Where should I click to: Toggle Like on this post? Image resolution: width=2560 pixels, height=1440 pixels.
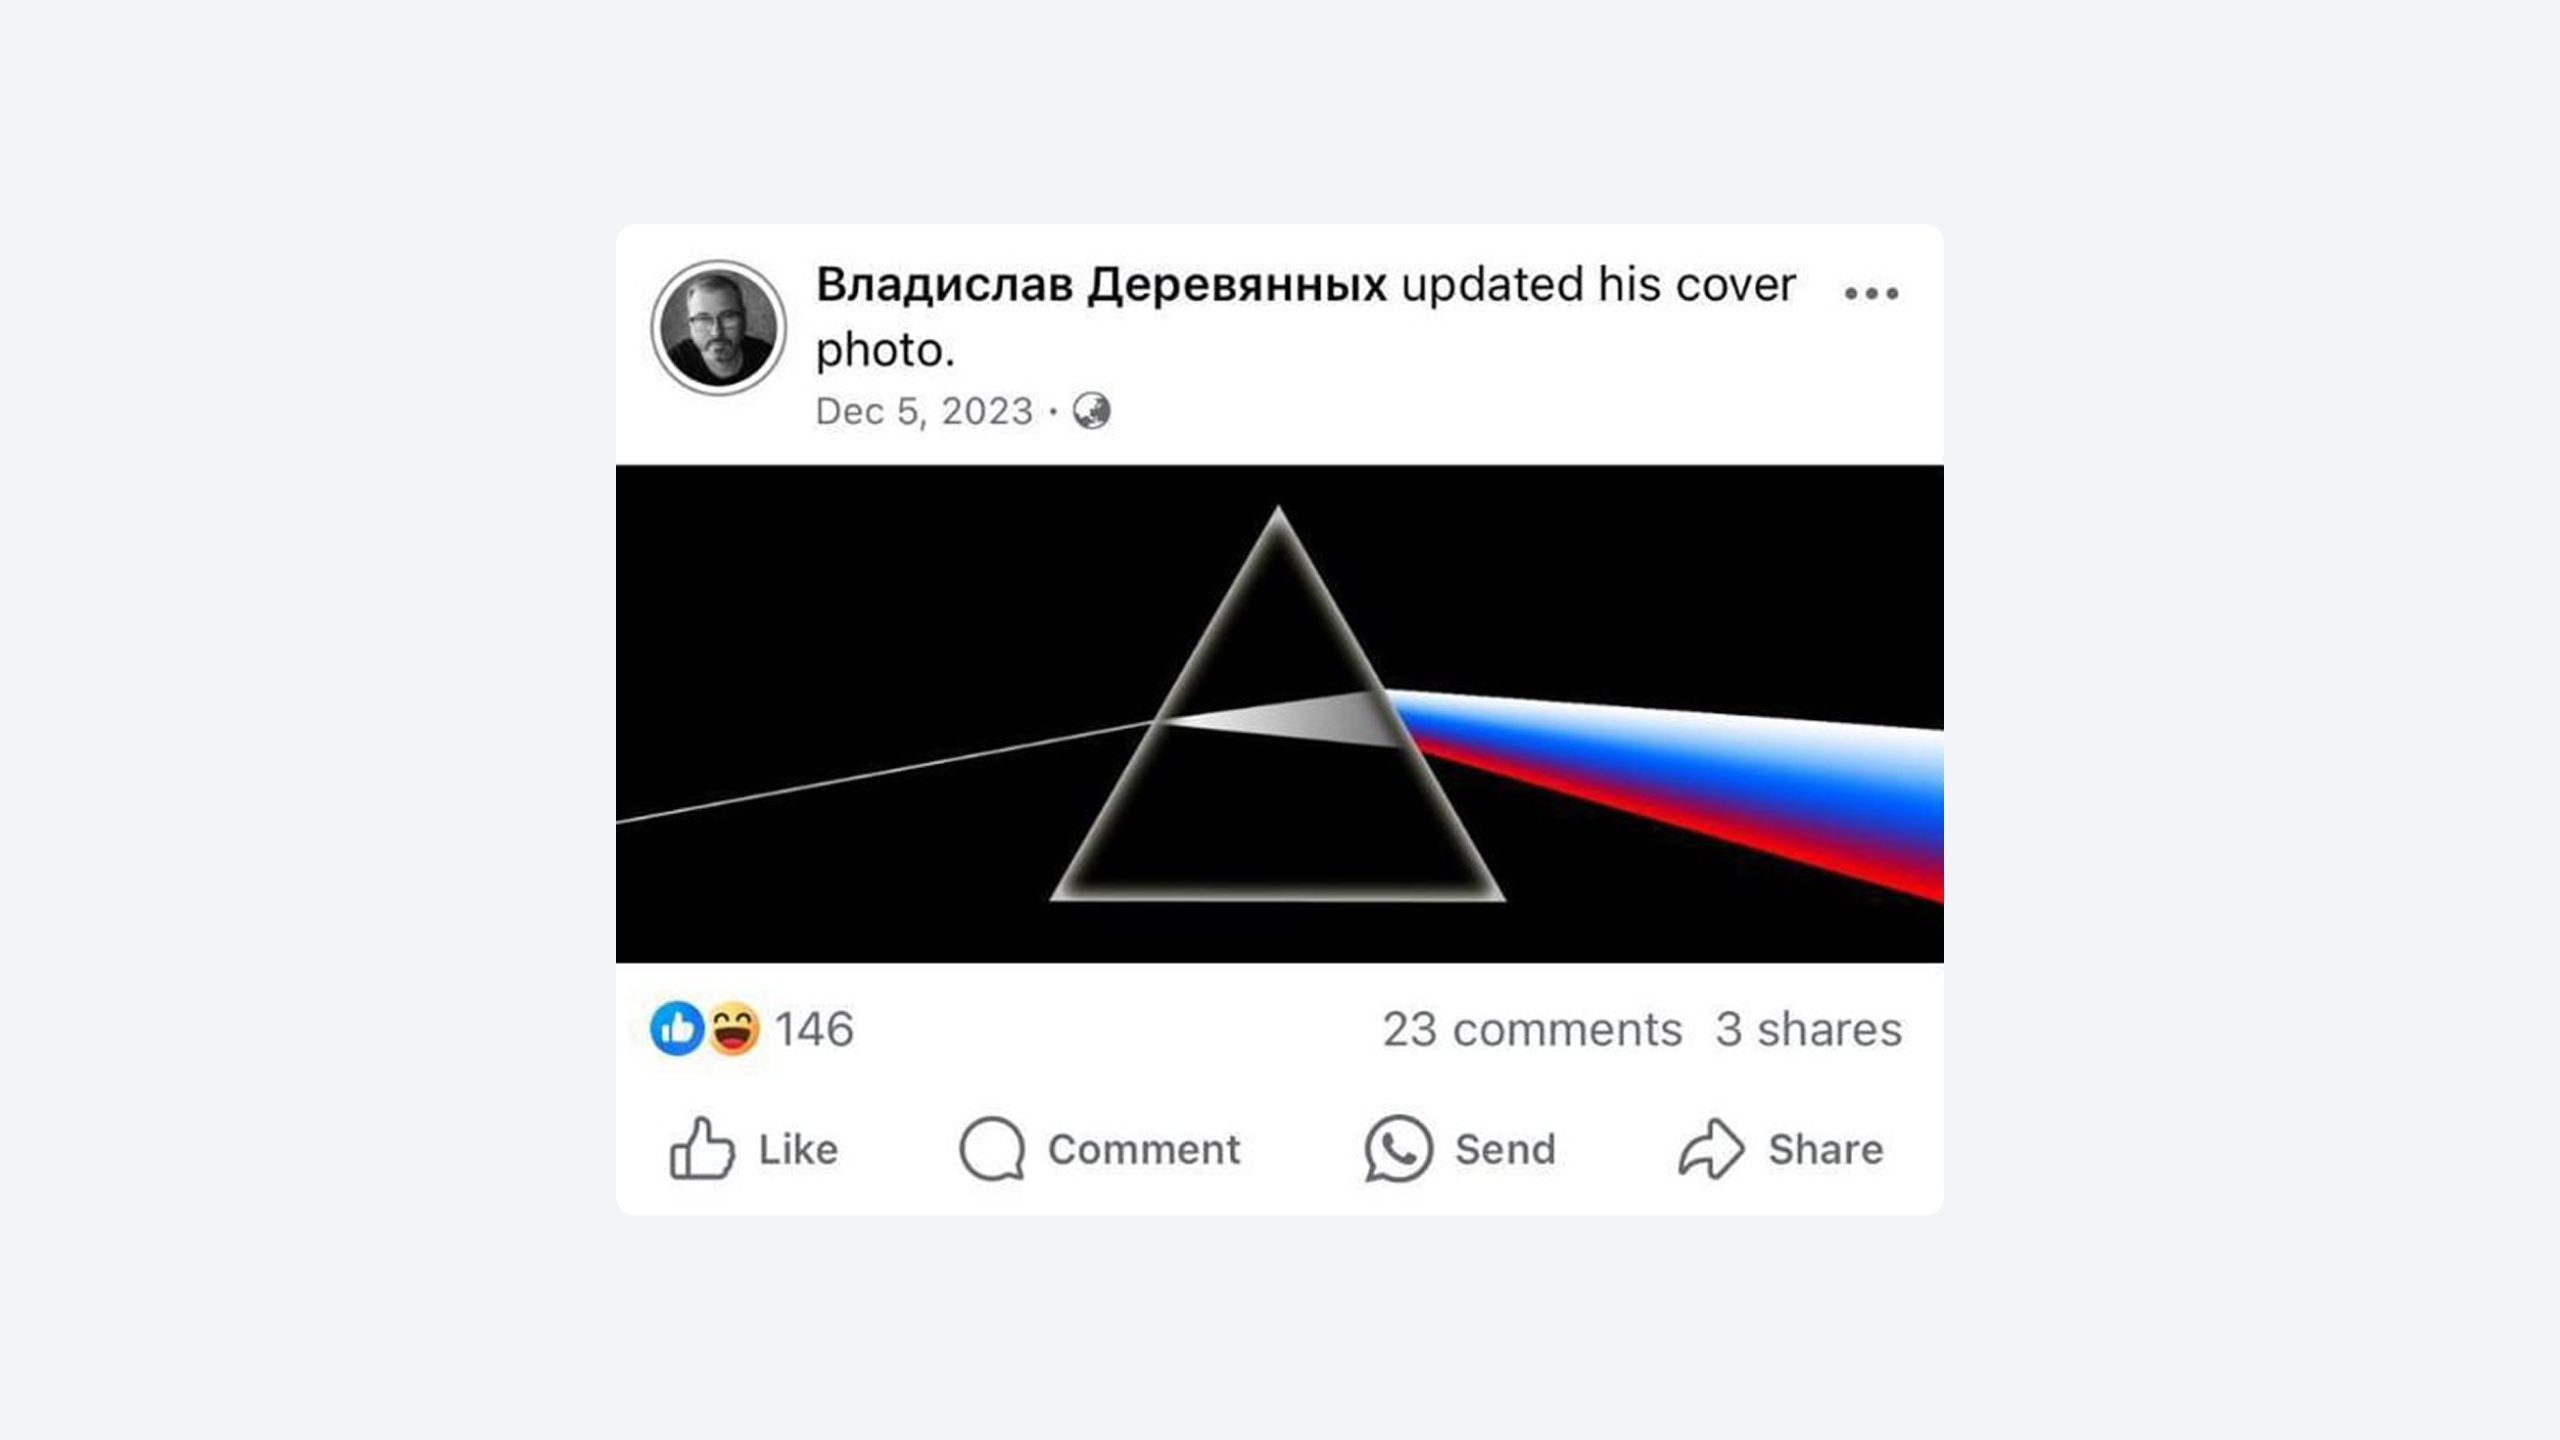coord(753,1148)
